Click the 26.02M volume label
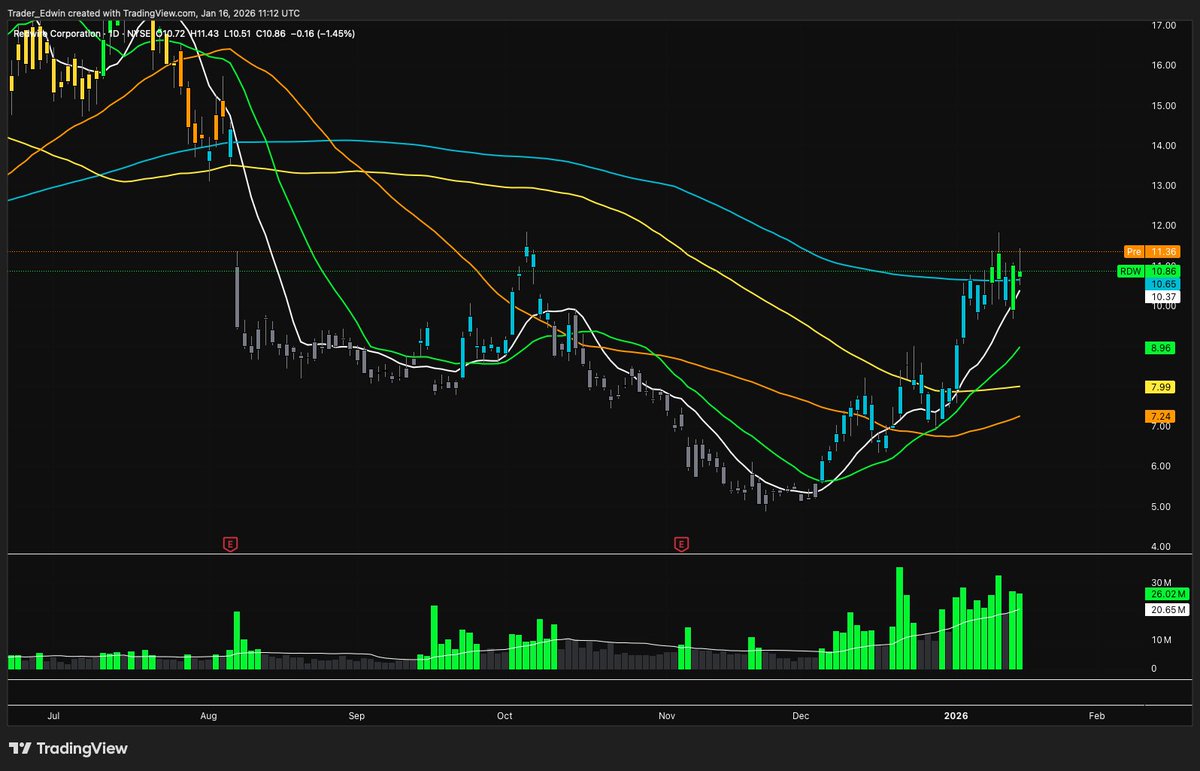The height and width of the screenshot is (771, 1200). 1166,594
